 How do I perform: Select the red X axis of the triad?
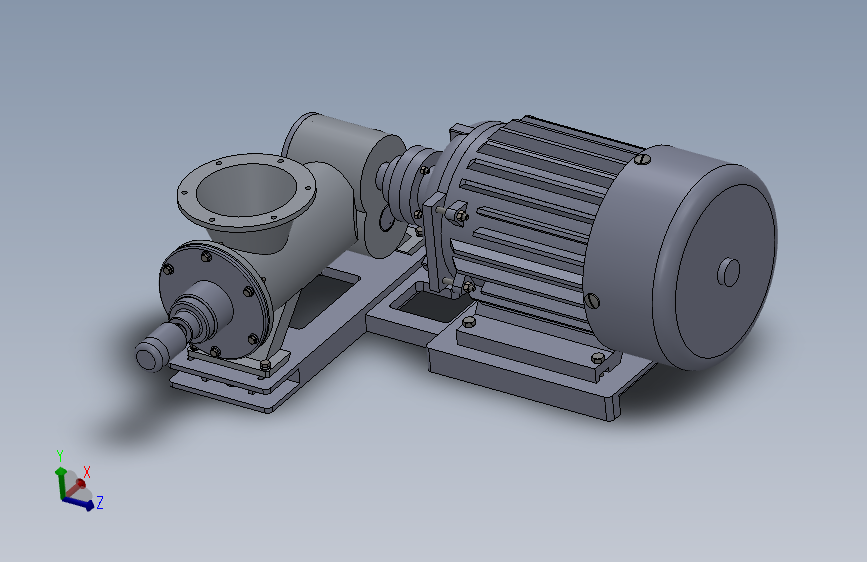77,487
